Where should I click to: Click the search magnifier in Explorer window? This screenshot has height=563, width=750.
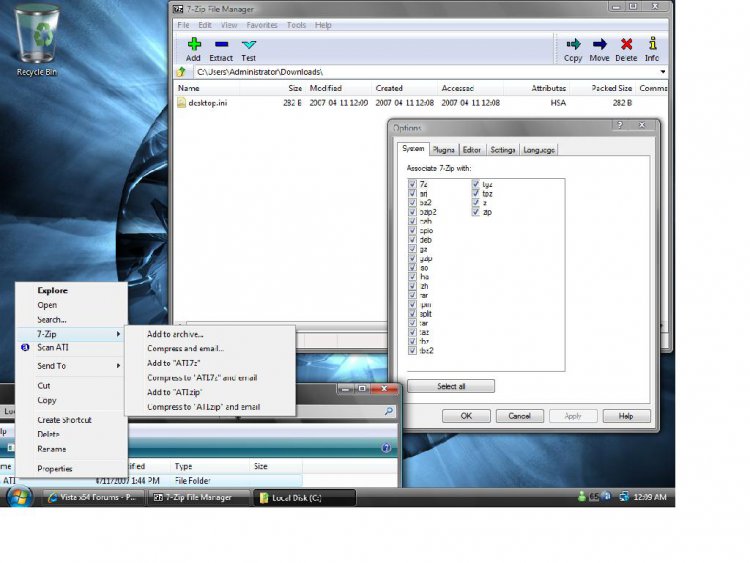(x=389, y=411)
